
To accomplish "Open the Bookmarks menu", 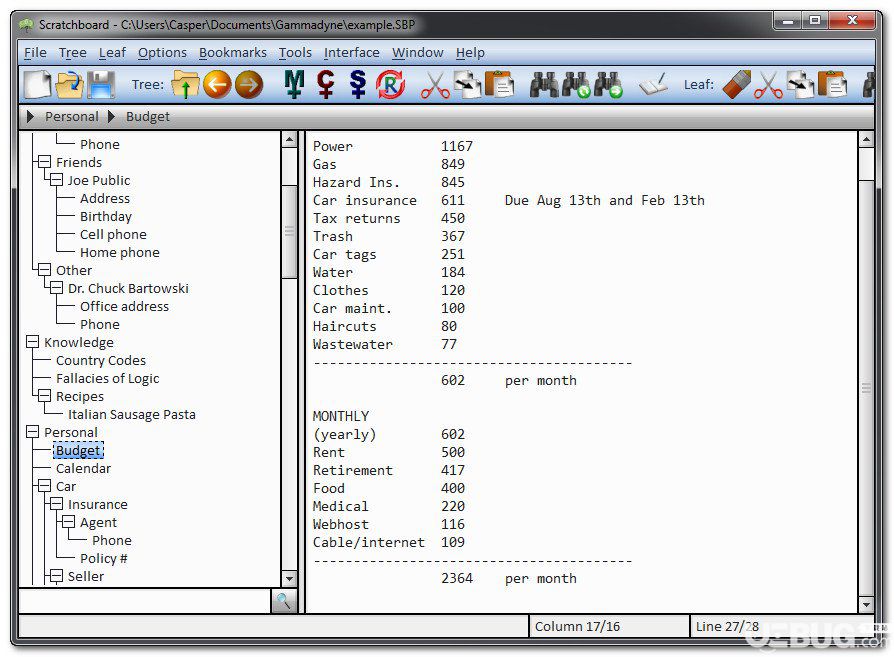I will (x=233, y=52).
